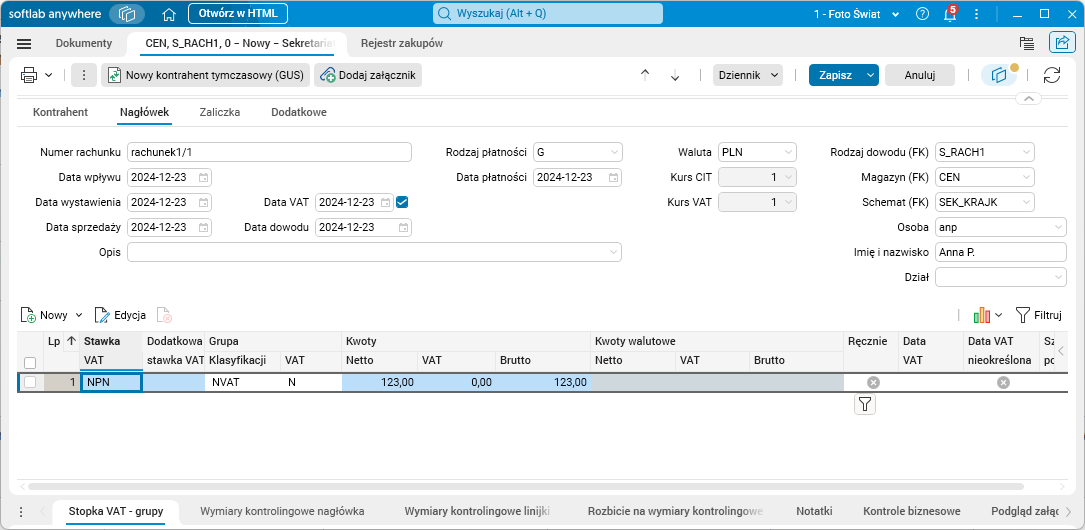The image size is (1085, 530).
Task: Open the company selector 1 - Foto Świat
Action: (857, 14)
